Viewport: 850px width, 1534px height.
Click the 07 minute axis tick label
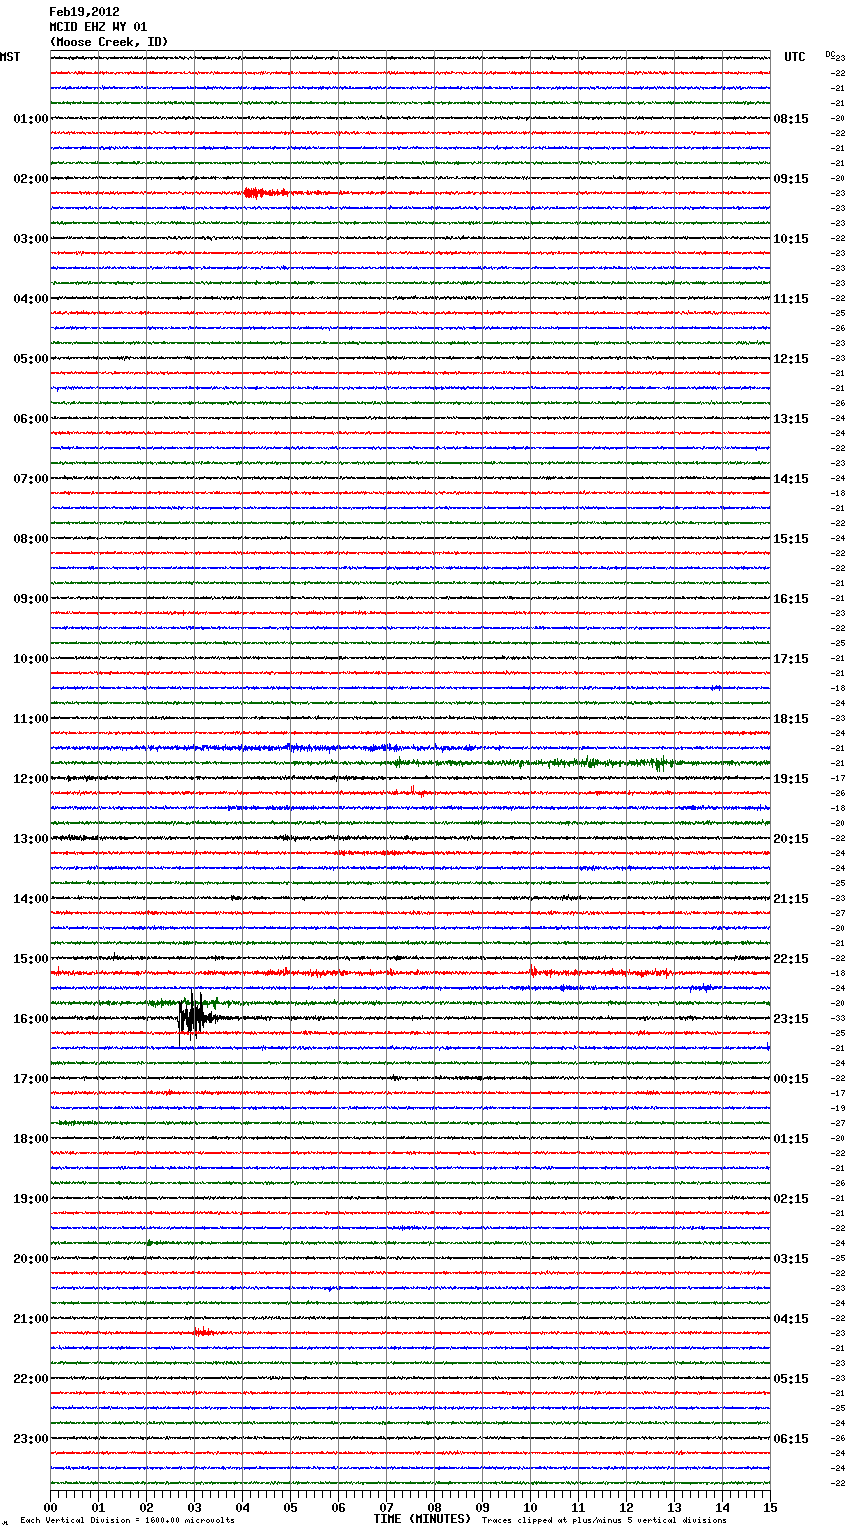pos(386,1507)
